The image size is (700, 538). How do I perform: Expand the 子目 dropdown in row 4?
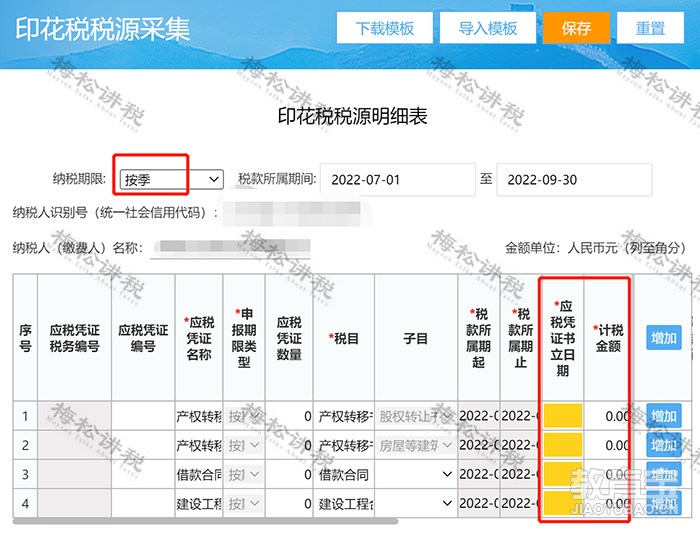click(415, 503)
